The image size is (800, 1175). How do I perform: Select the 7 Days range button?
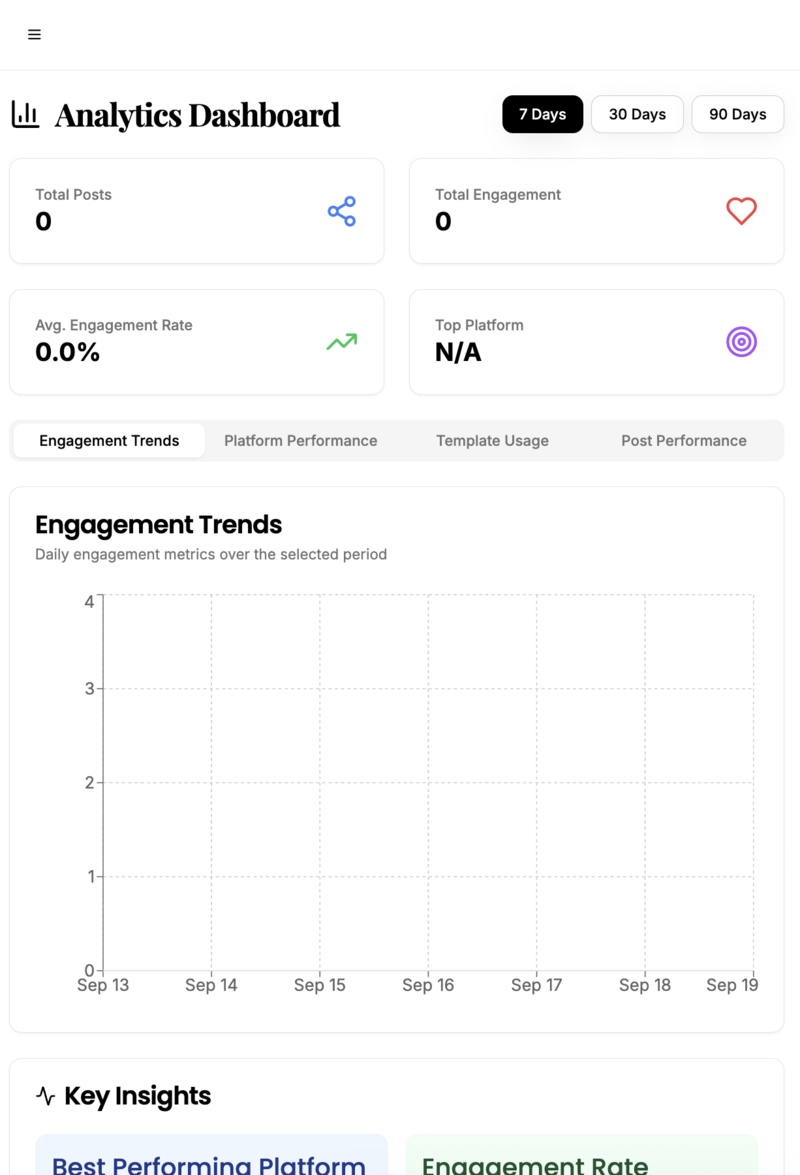coord(542,114)
